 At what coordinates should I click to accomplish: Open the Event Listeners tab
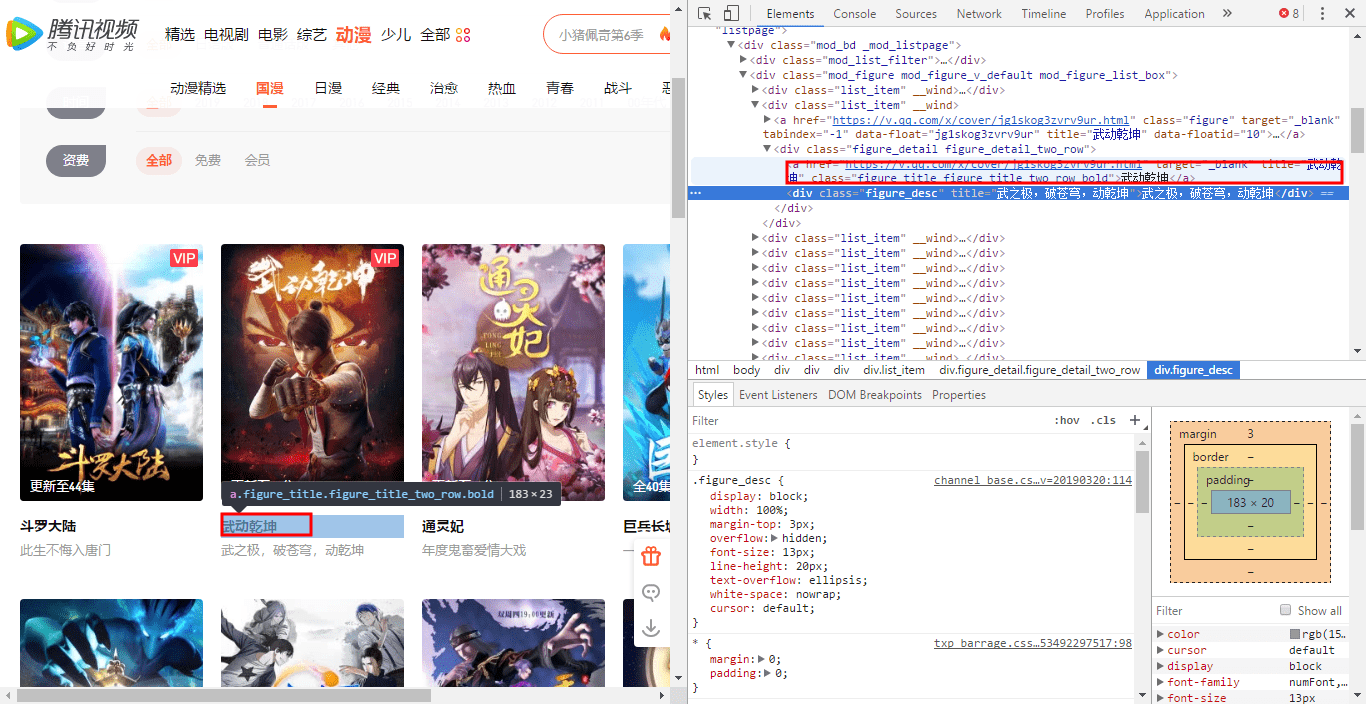point(778,394)
